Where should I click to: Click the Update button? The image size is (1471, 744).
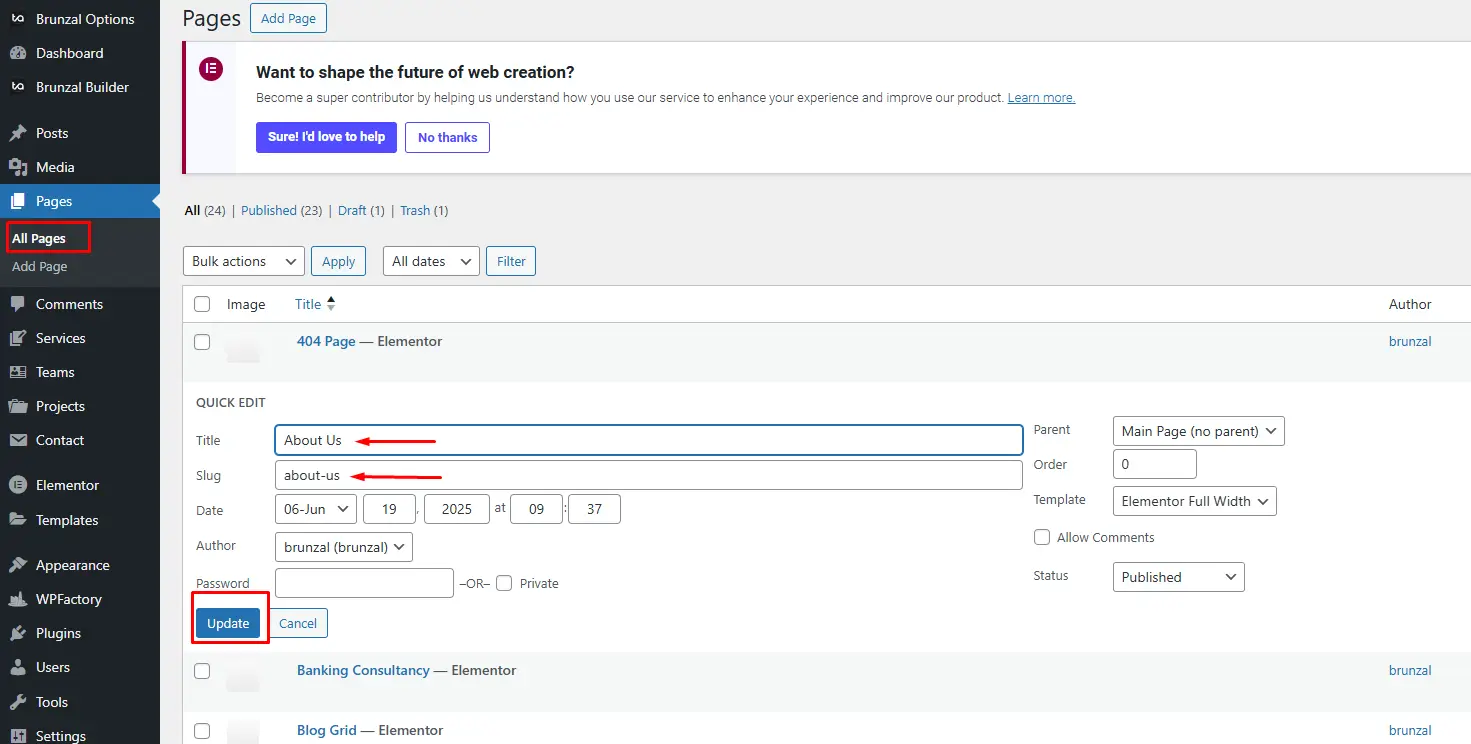228,623
